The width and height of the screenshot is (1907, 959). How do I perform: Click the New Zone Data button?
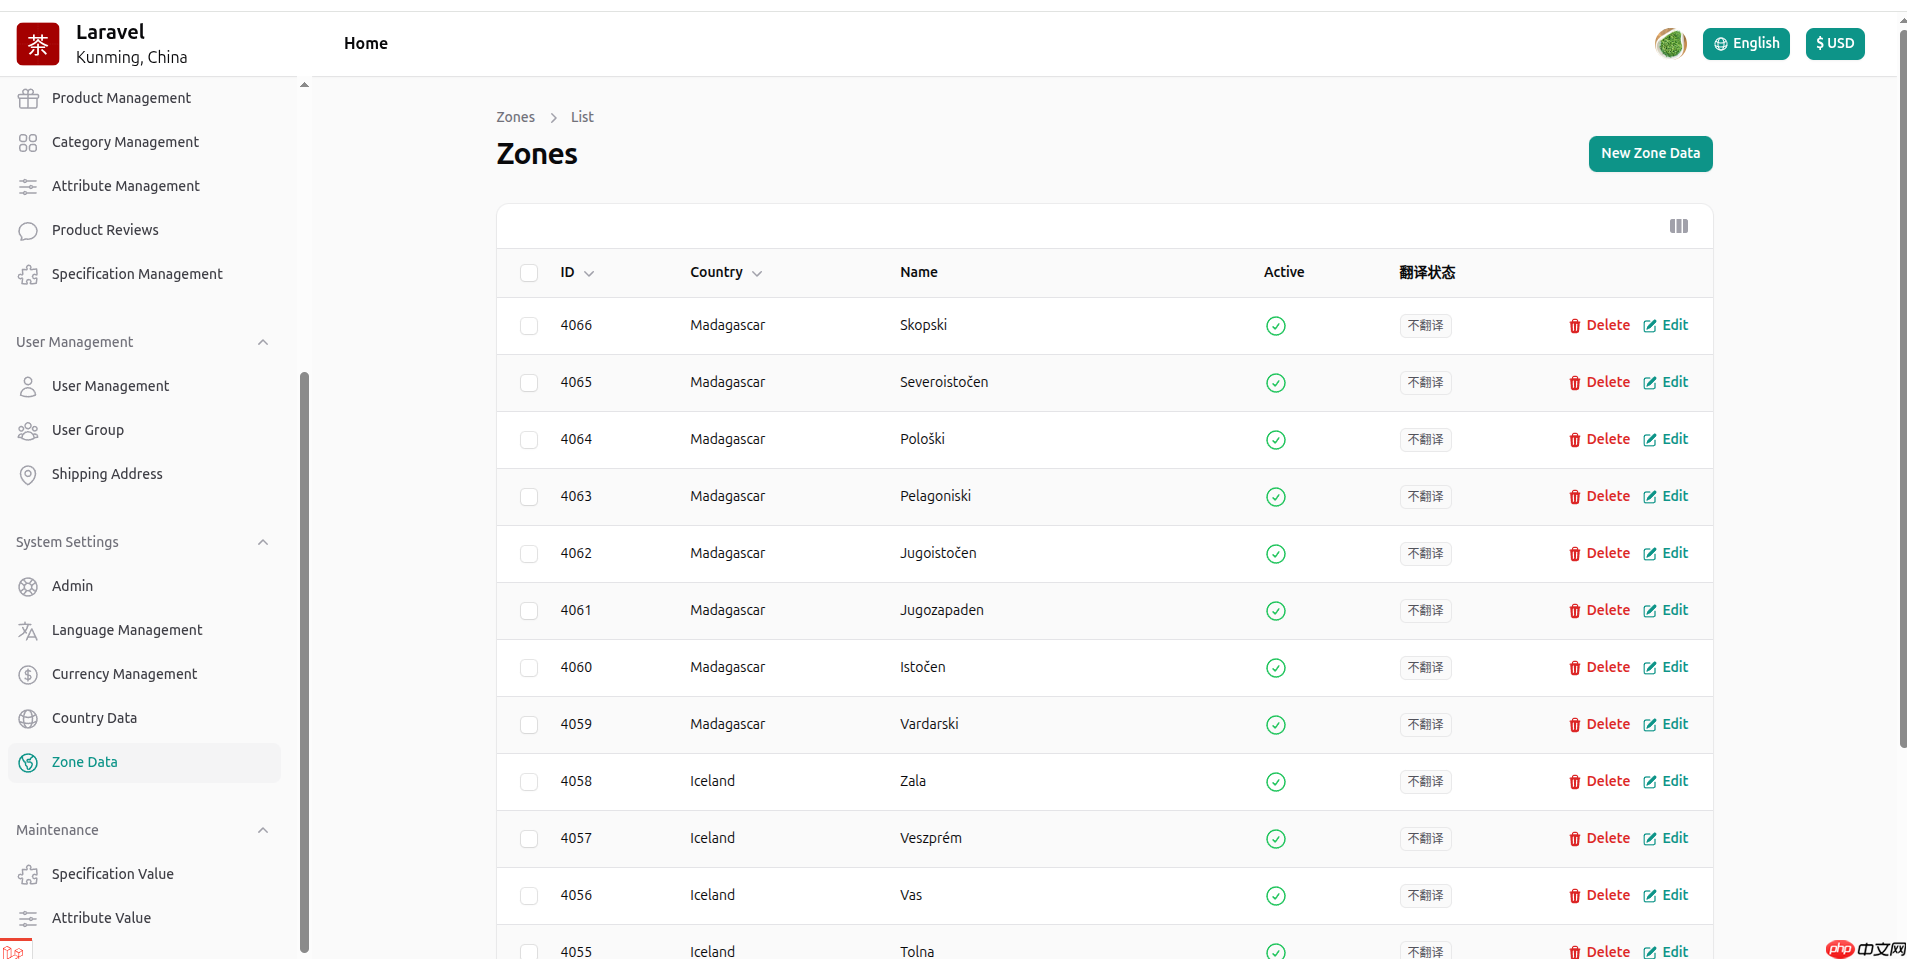pyautogui.click(x=1650, y=154)
